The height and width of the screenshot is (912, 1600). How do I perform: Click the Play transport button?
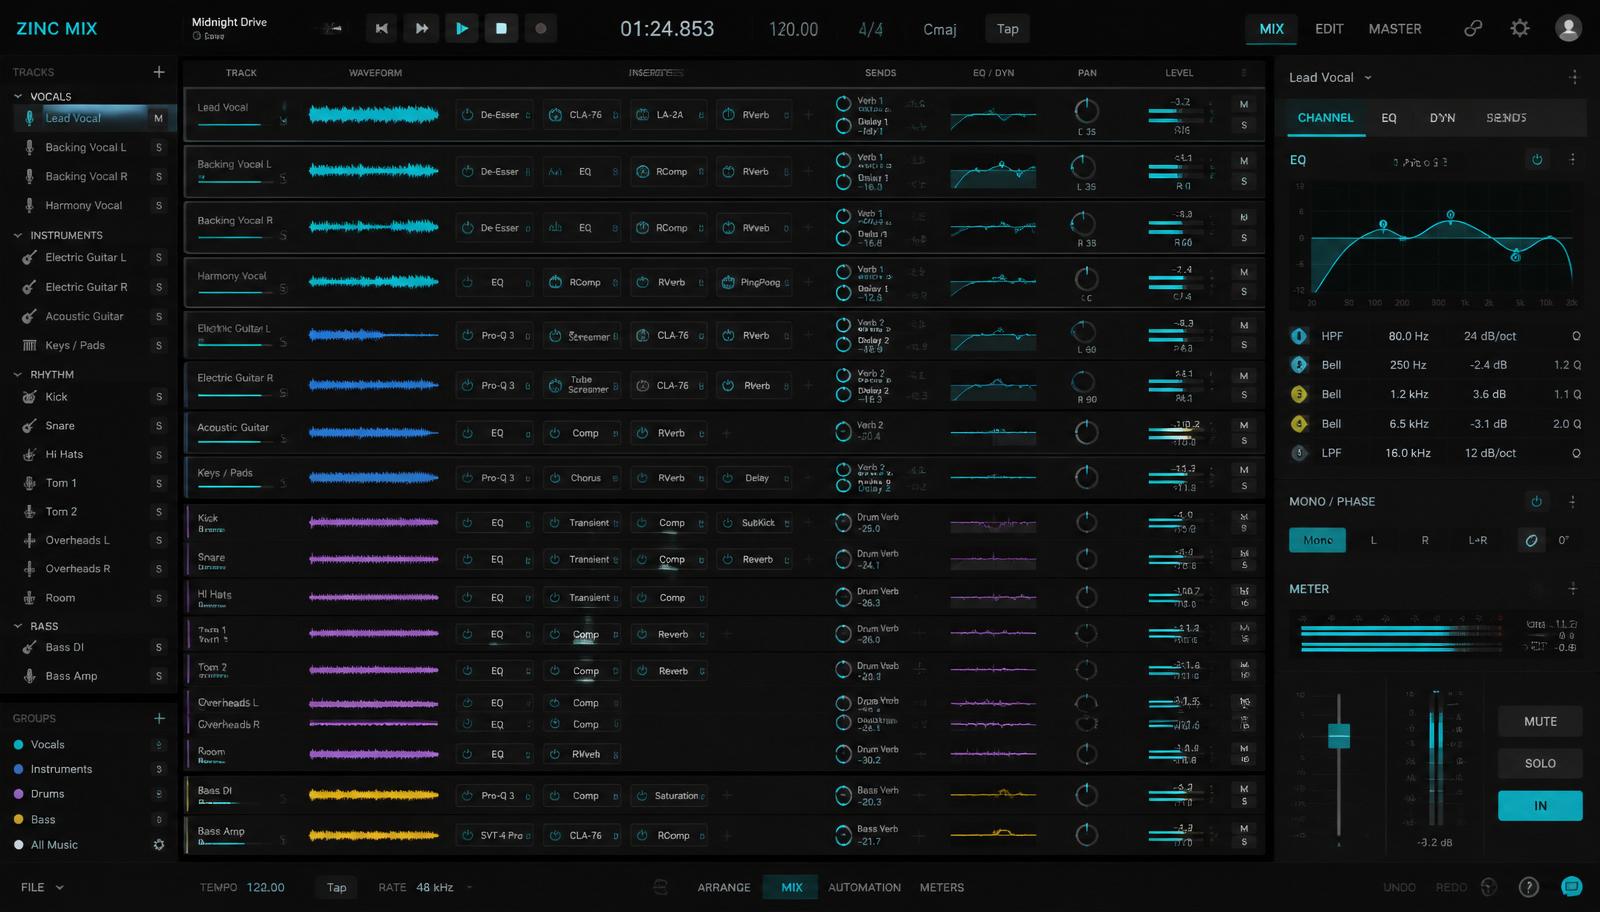point(461,29)
